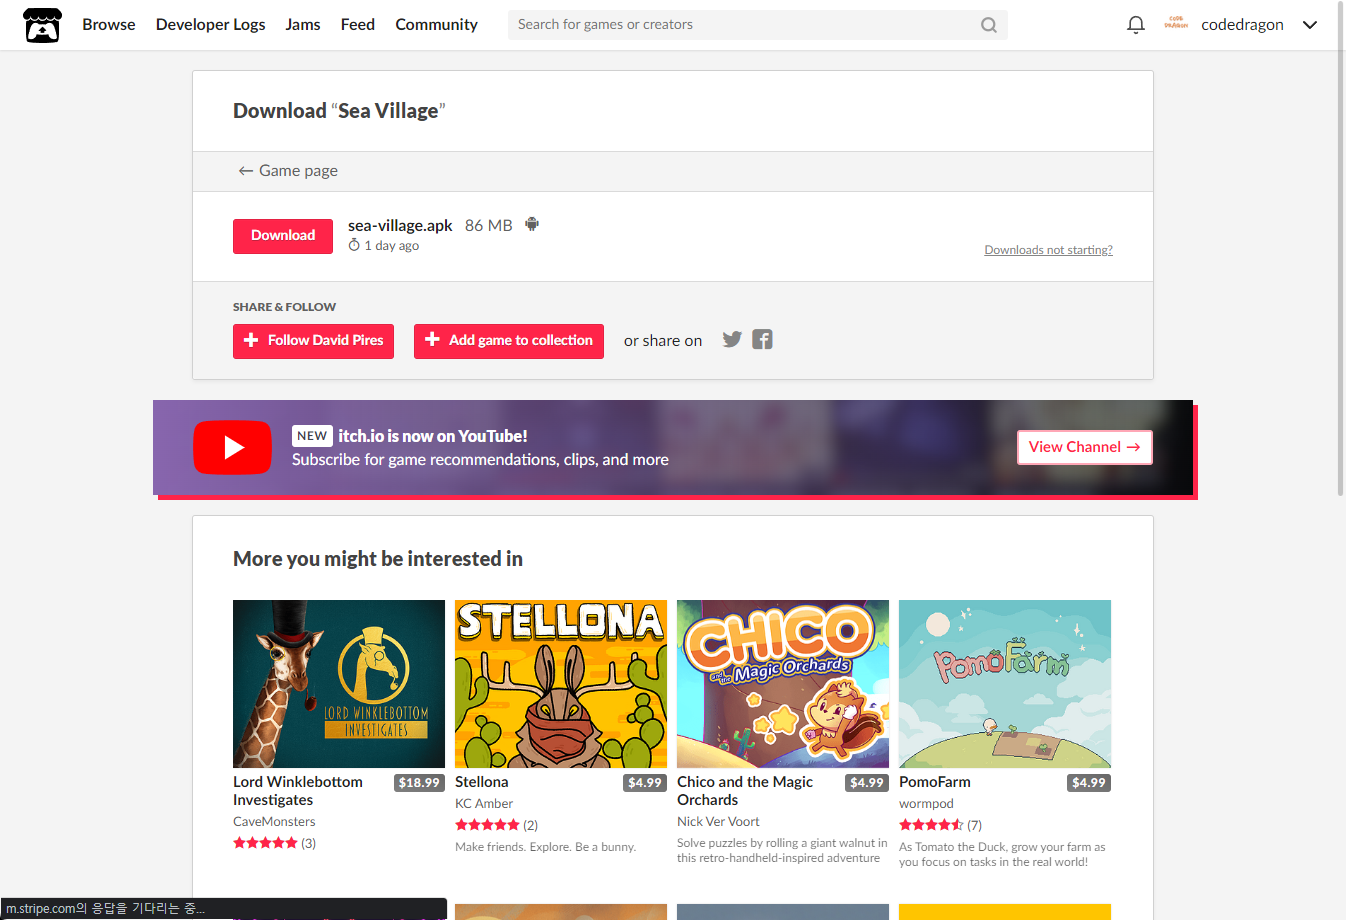Click the codedragon username
The image size is (1346, 920).
tap(1242, 25)
